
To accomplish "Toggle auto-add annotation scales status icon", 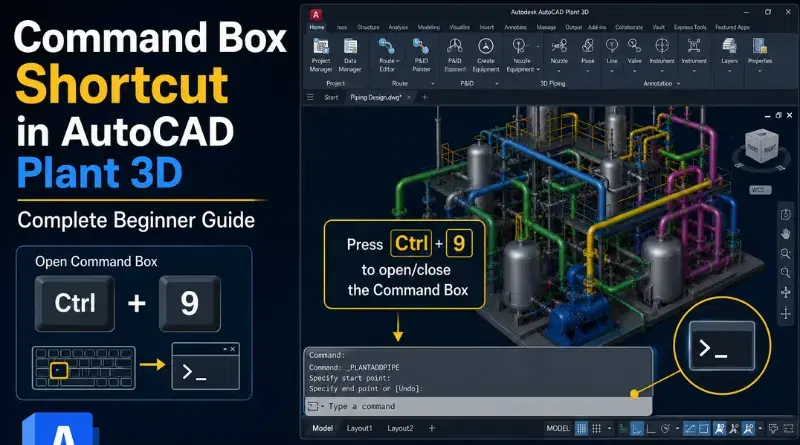I will [734, 429].
